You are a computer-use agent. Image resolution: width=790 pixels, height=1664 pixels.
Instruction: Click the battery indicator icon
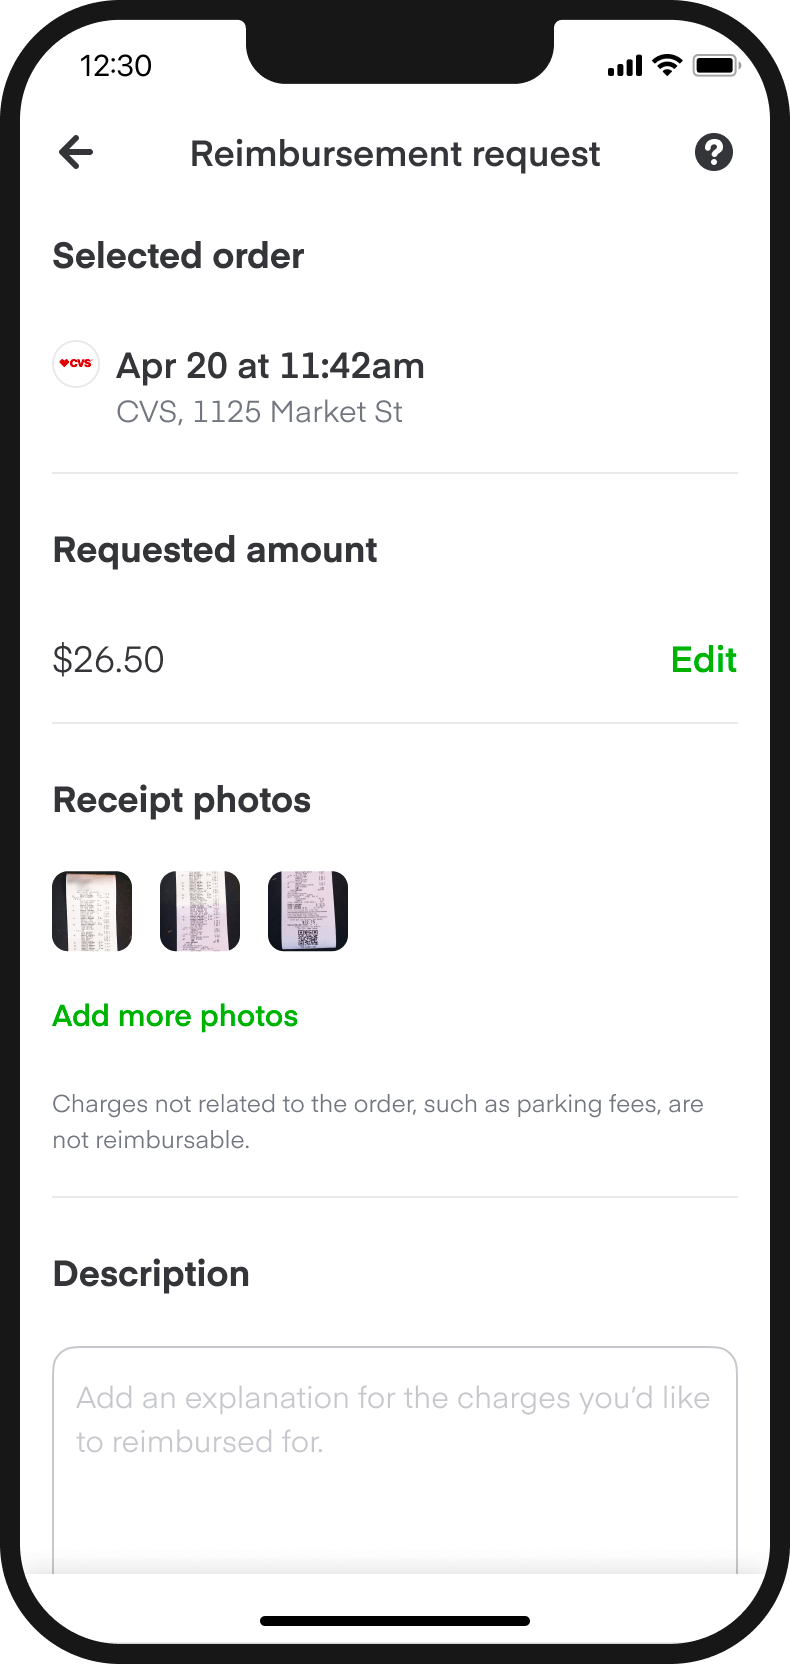tap(716, 66)
